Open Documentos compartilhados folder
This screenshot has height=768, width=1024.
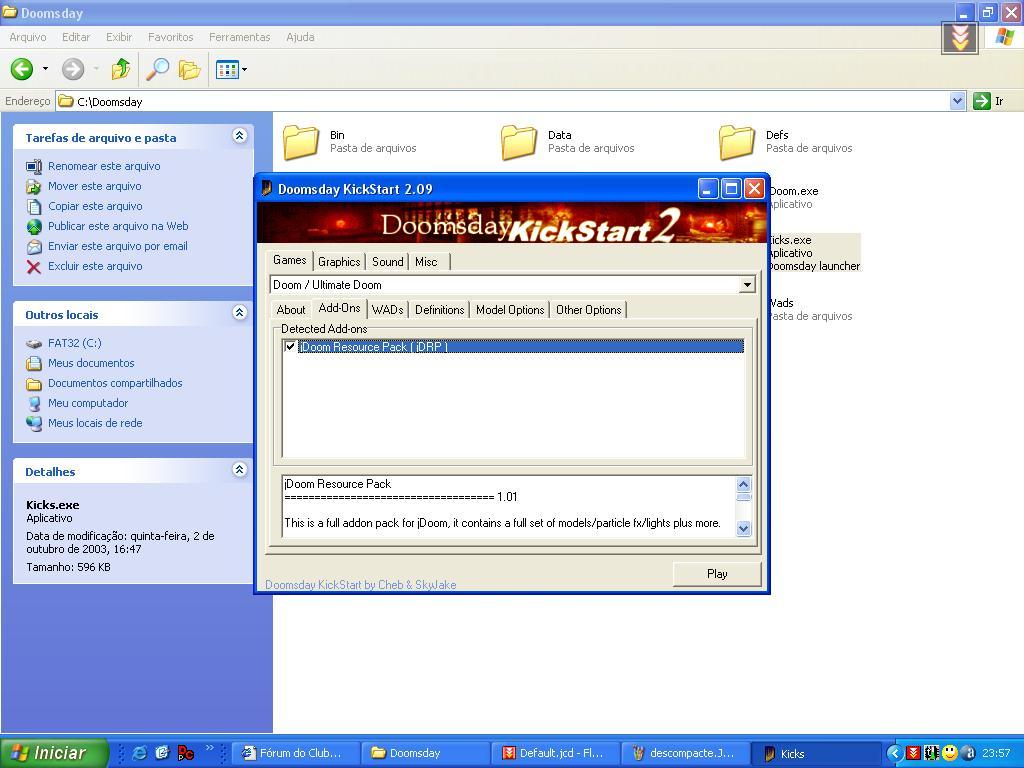click(x=115, y=383)
